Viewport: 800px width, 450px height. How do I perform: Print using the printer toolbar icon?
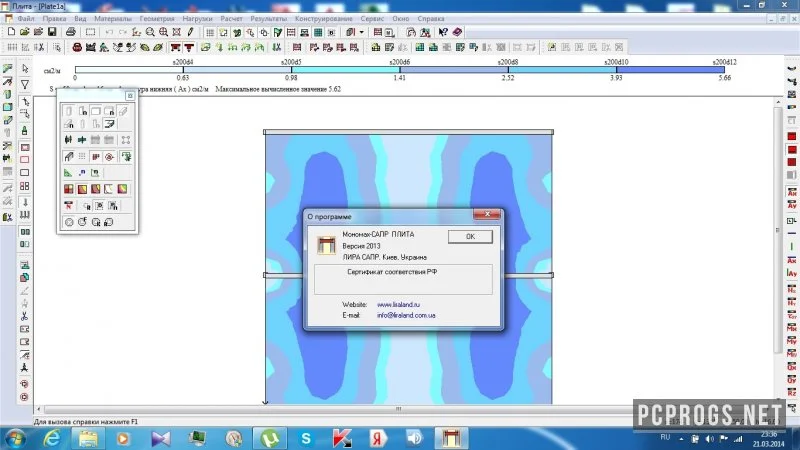click(71, 32)
